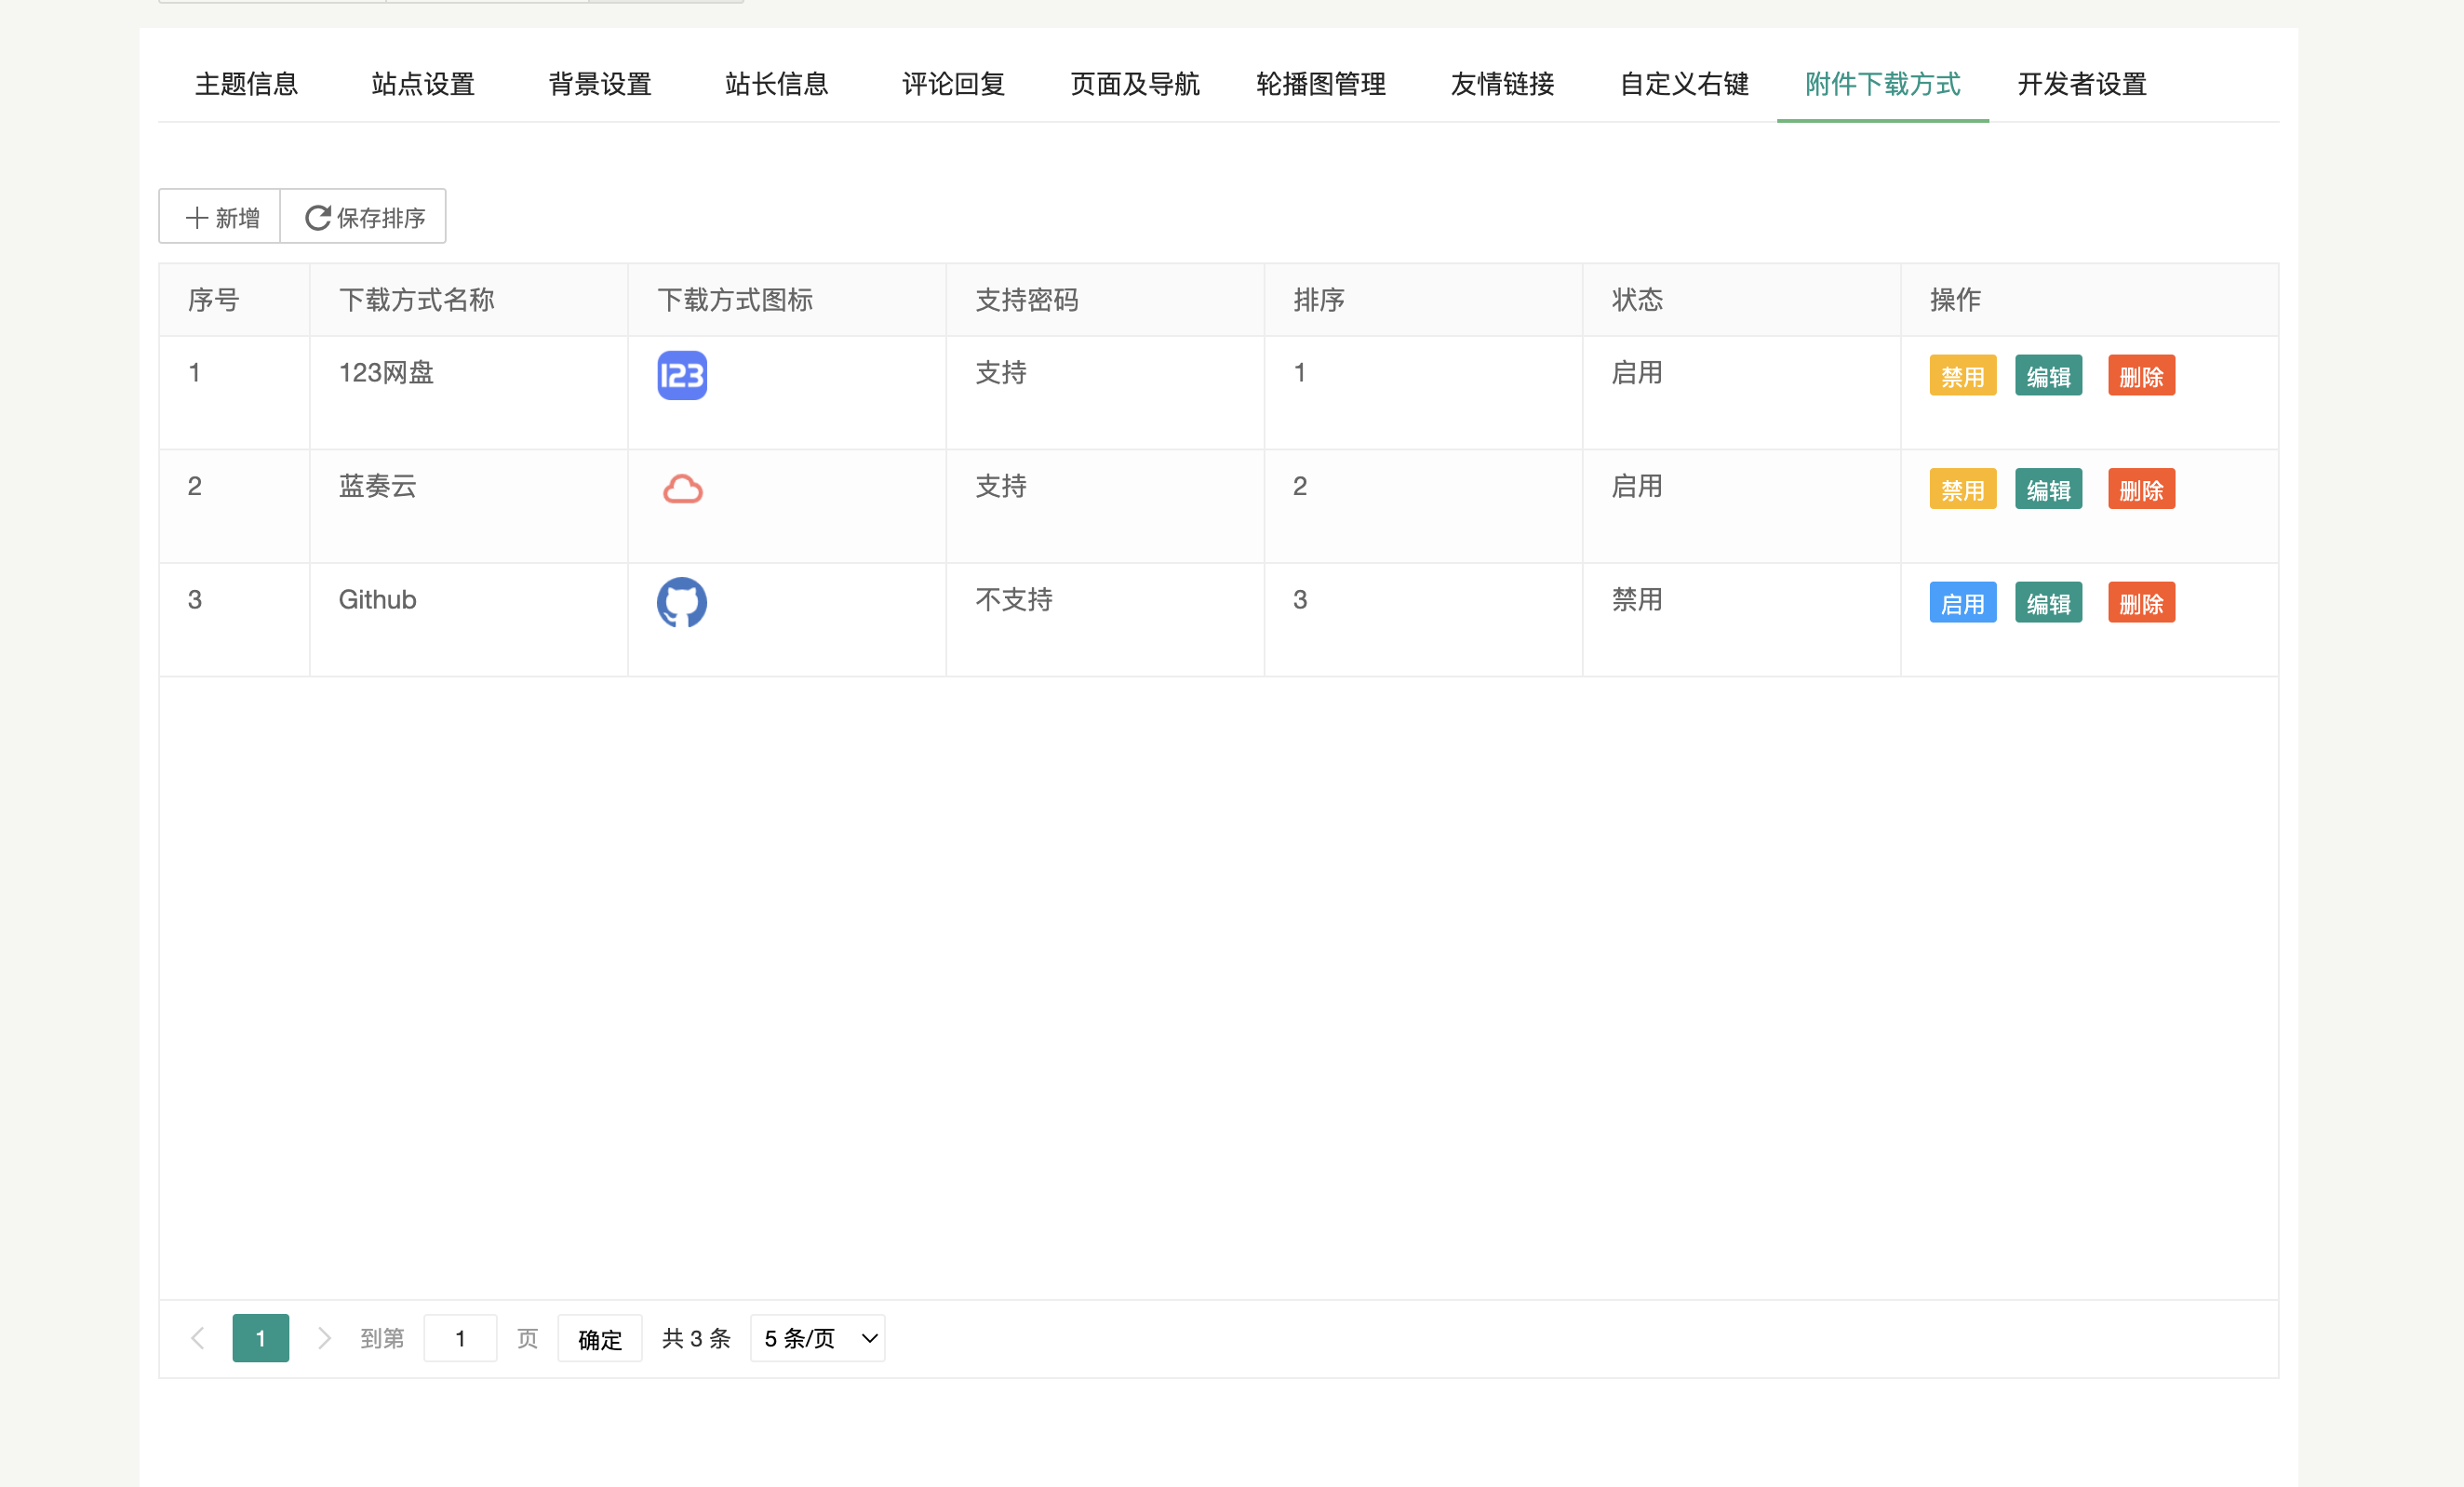The height and width of the screenshot is (1487, 2464).
Task: Delete the 123网盘 entry
Action: (2141, 376)
